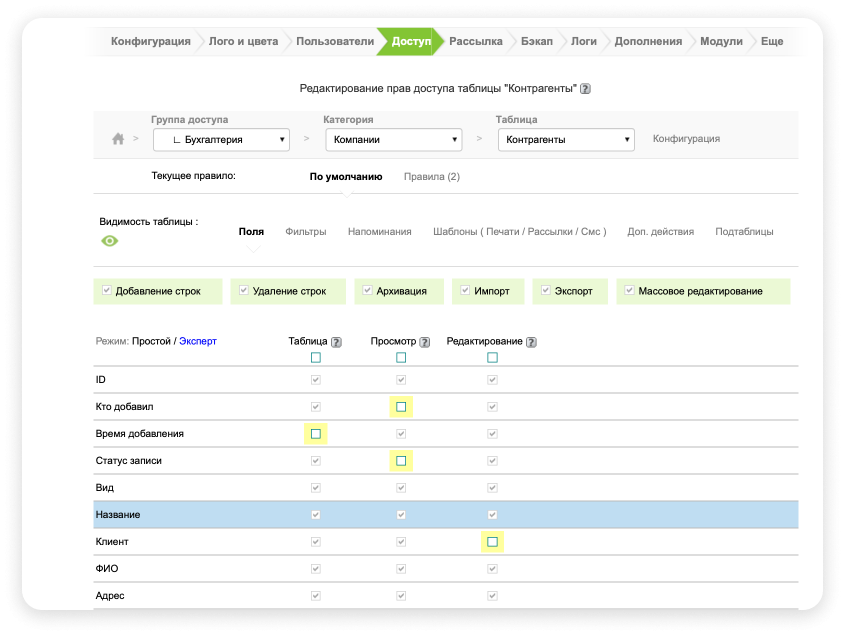This screenshot has height=636, width=845.
Task: Open help icon beside Редактирование column
Action: pyautogui.click(x=531, y=342)
